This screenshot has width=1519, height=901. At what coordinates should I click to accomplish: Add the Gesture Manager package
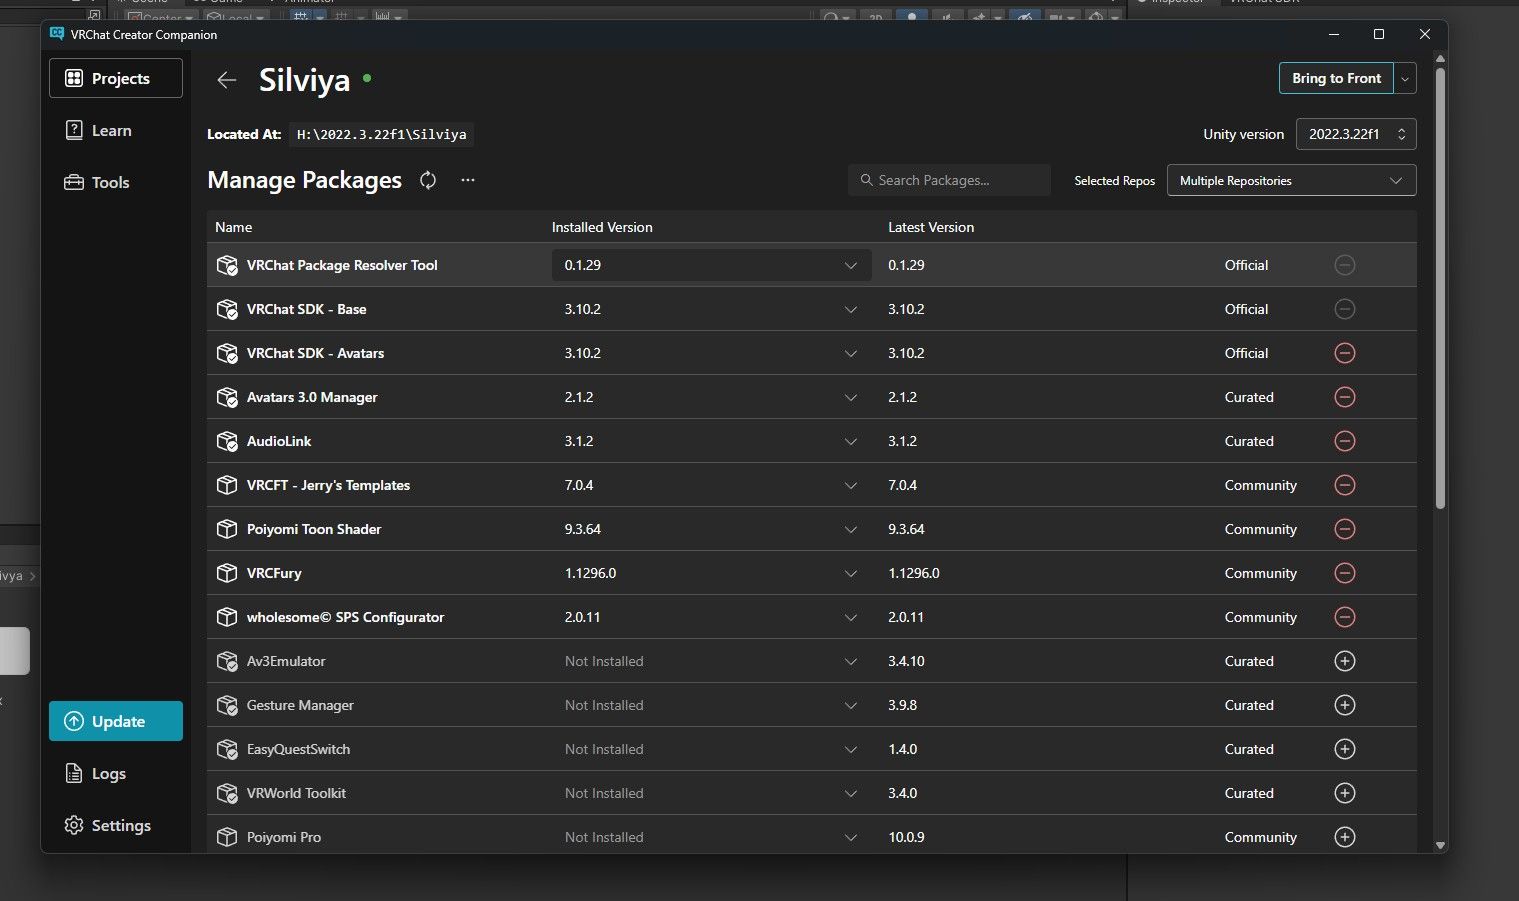pyautogui.click(x=1345, y=705)
